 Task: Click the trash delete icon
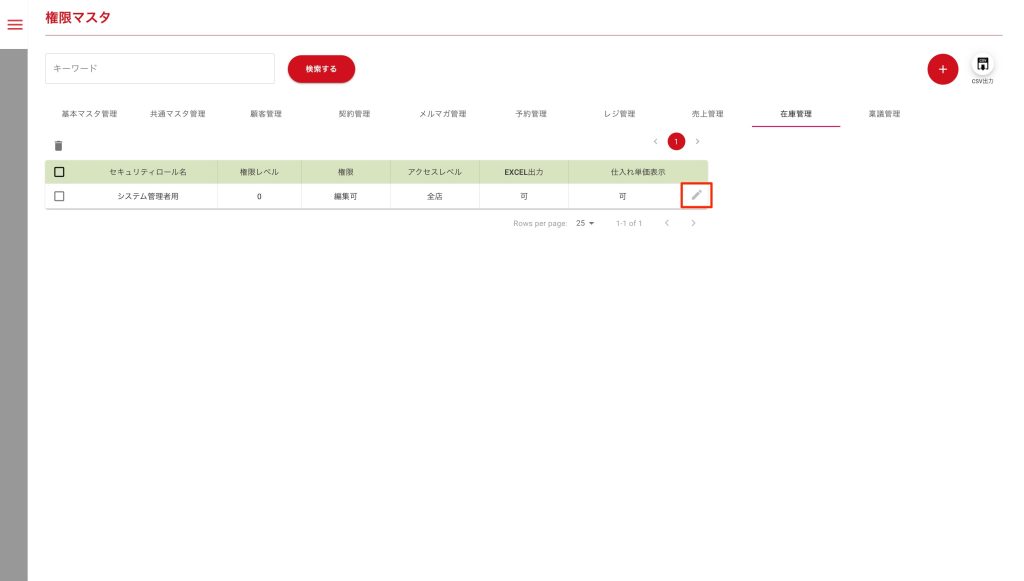pyautogui.click(x=58, y=146)
